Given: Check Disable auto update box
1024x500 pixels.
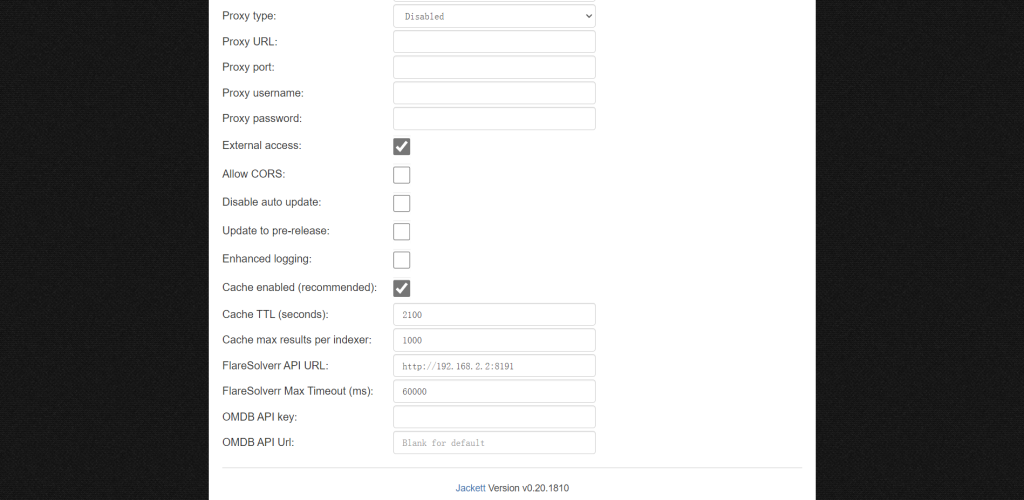Looking at the screenshot, I should [x=401, y=203].
